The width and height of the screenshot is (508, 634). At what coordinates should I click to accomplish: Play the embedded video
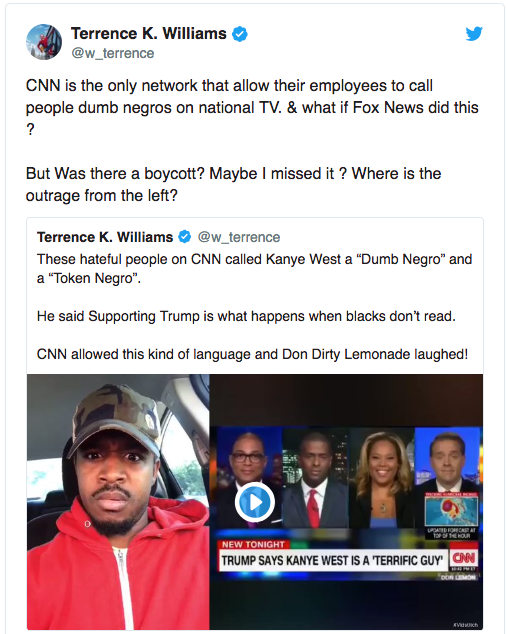(255, 502)
